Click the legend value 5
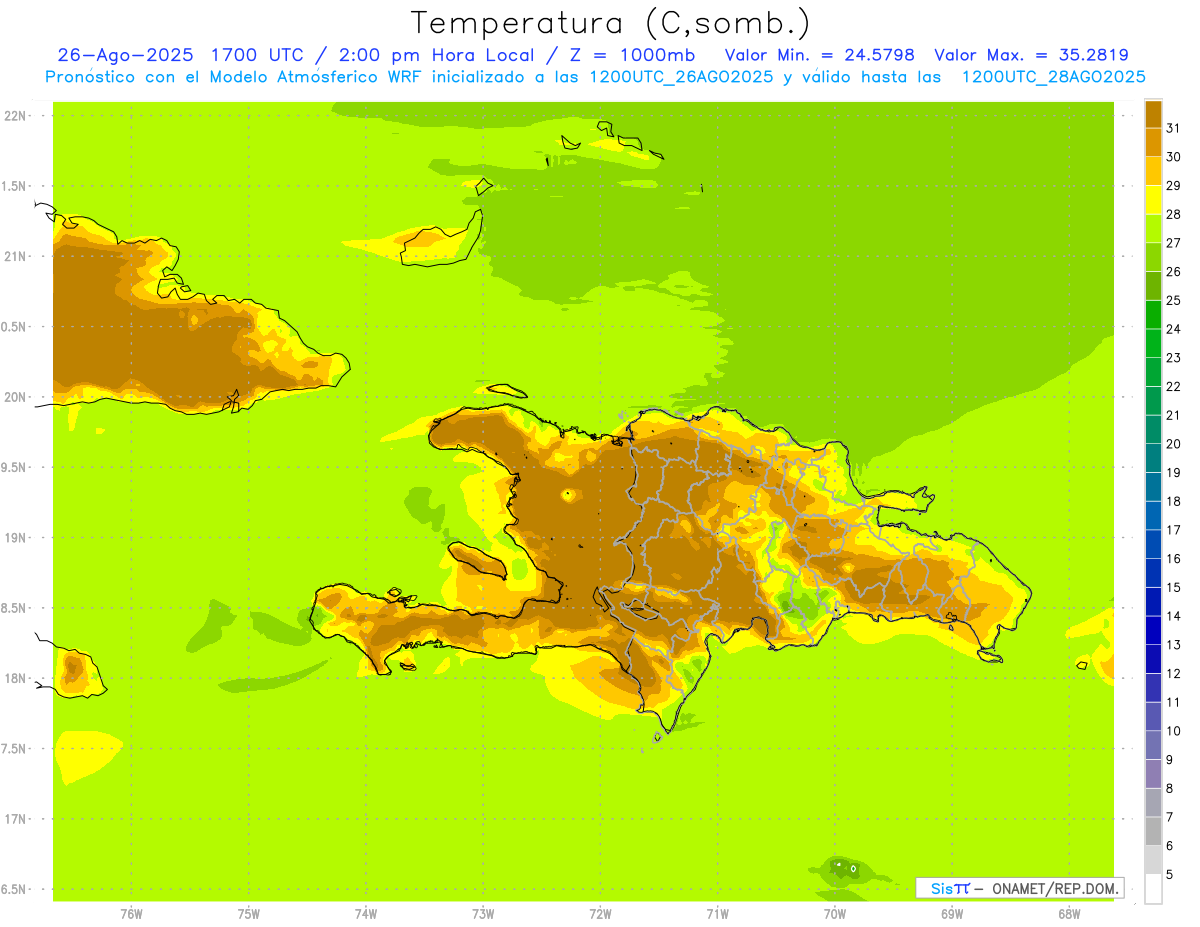This screenshot has height=927, width=1200. tap(1170, 874)
